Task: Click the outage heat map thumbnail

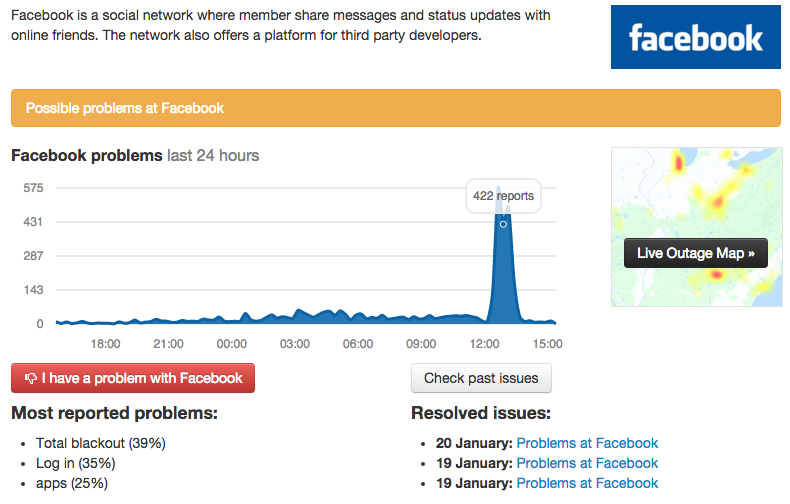Action: click(695, 190)
